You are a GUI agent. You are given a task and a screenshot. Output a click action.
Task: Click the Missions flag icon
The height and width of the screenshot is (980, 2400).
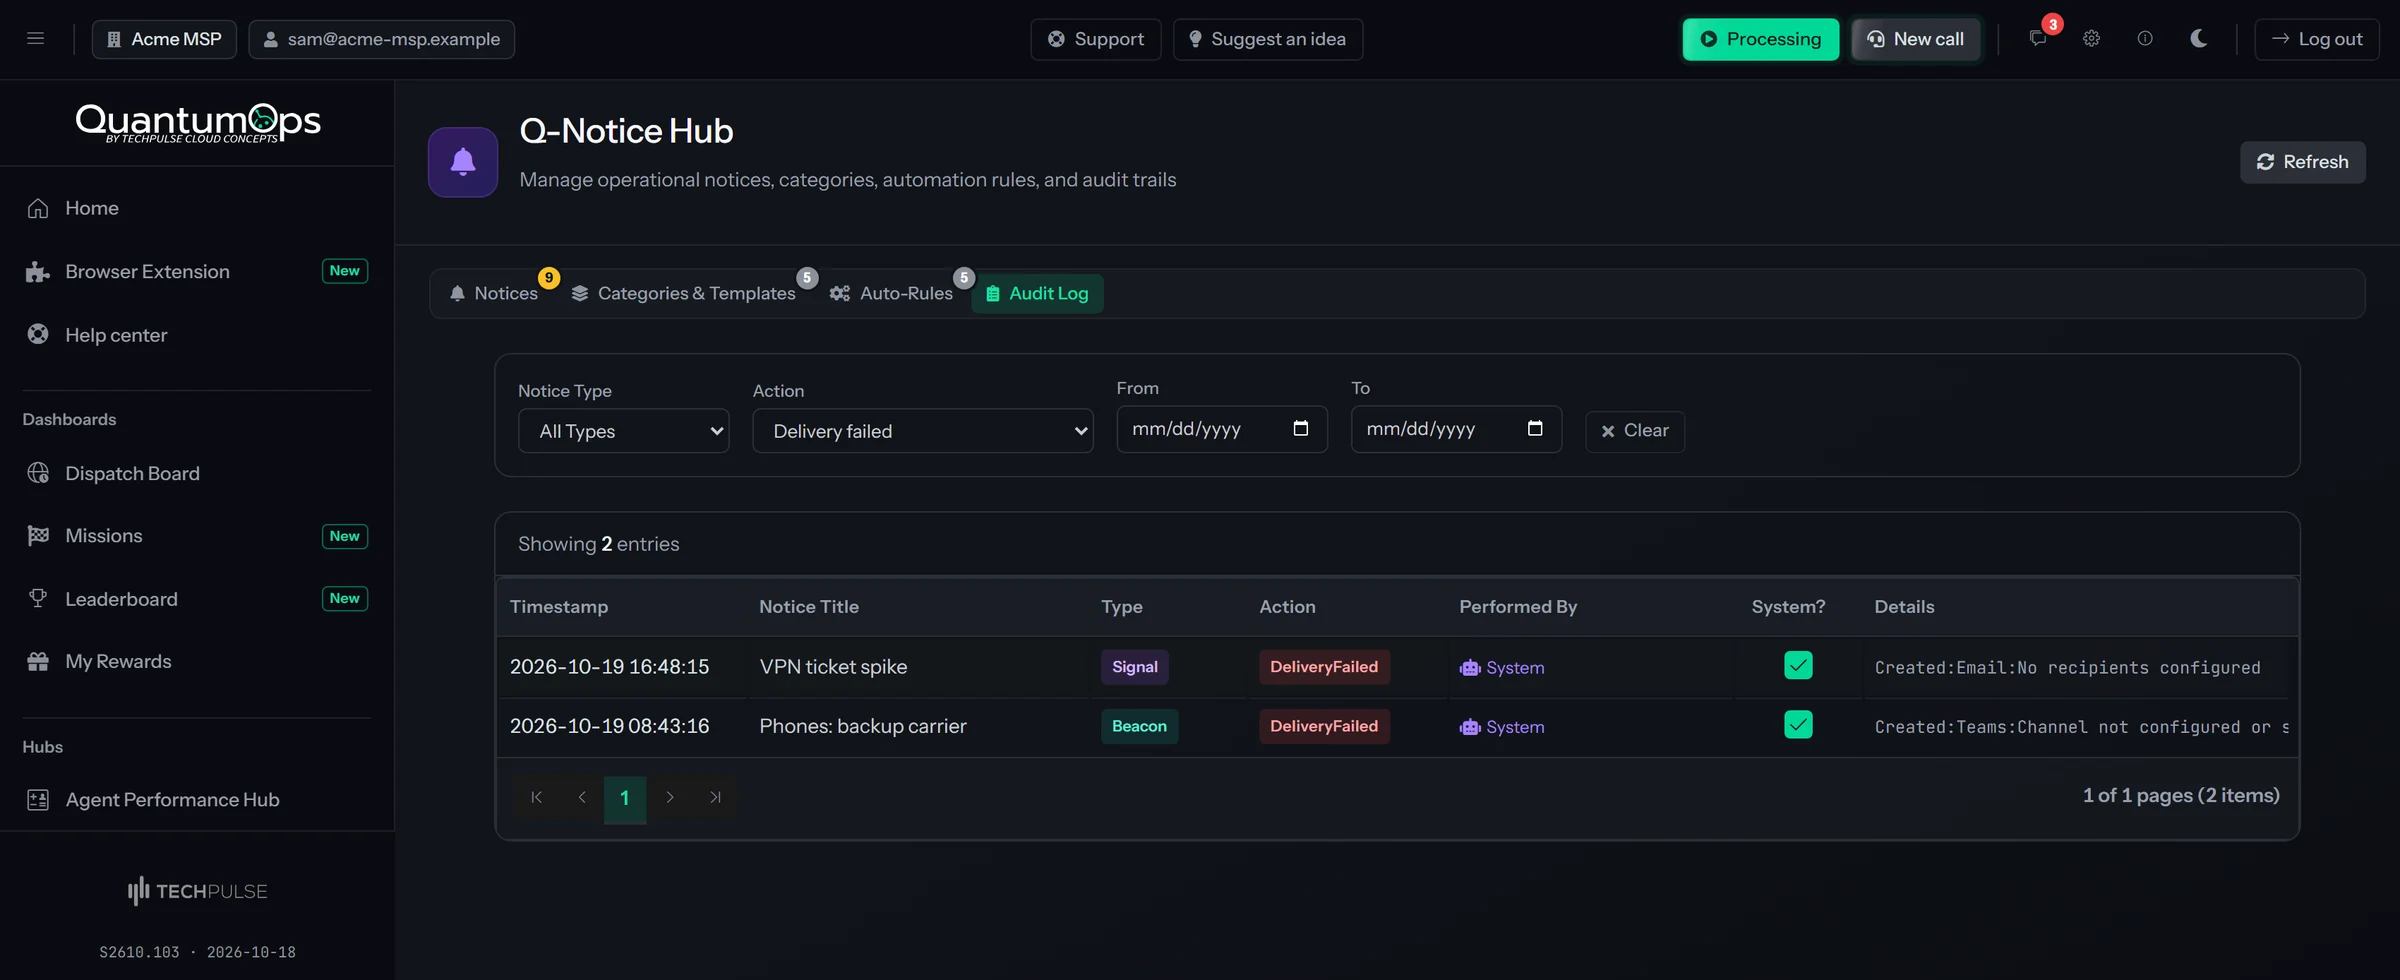click(38, 536)
